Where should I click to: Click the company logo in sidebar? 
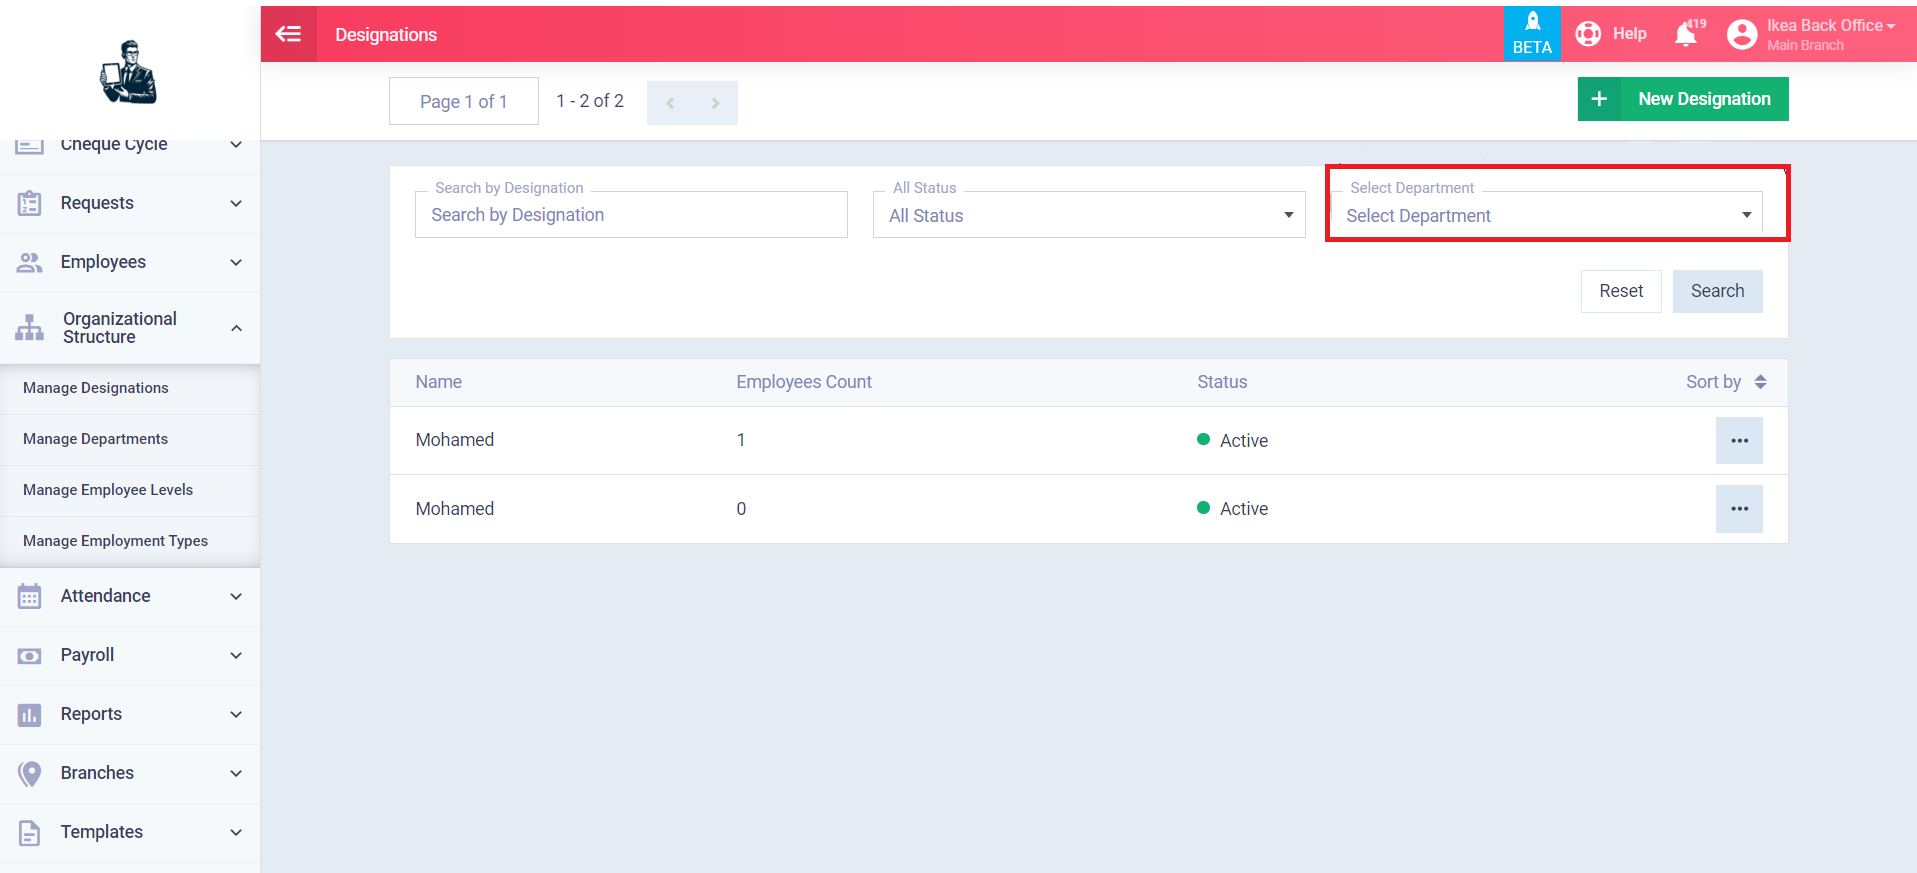coord(129,72)
